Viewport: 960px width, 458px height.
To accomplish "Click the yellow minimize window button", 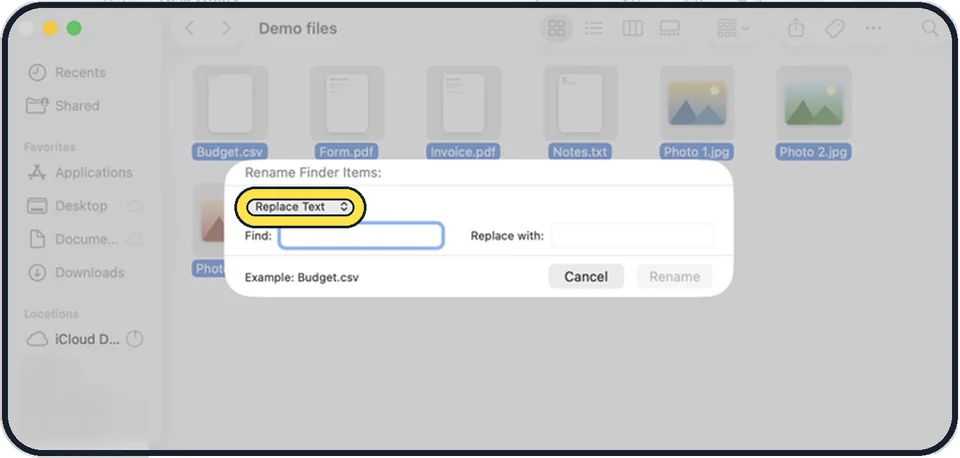I will coord(50,28).
